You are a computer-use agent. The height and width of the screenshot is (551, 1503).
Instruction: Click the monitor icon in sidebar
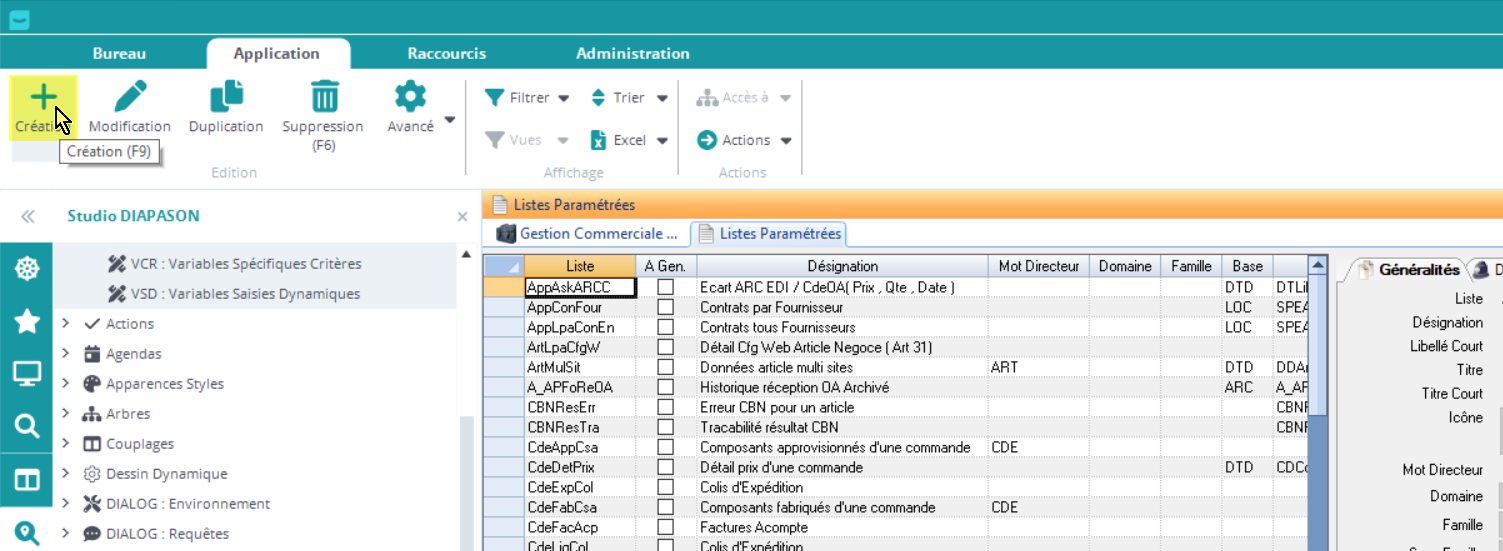pyautogui.click(x=26, y=374)
